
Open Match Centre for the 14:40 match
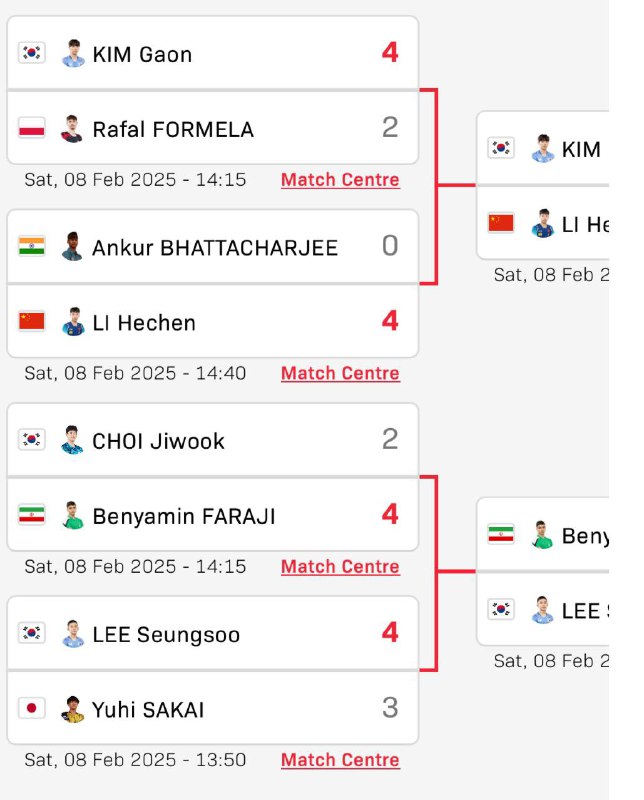point(340,373)
